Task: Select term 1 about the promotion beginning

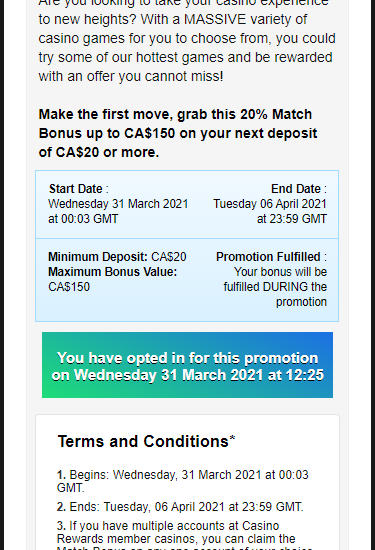Action: [x=182, y=481]
